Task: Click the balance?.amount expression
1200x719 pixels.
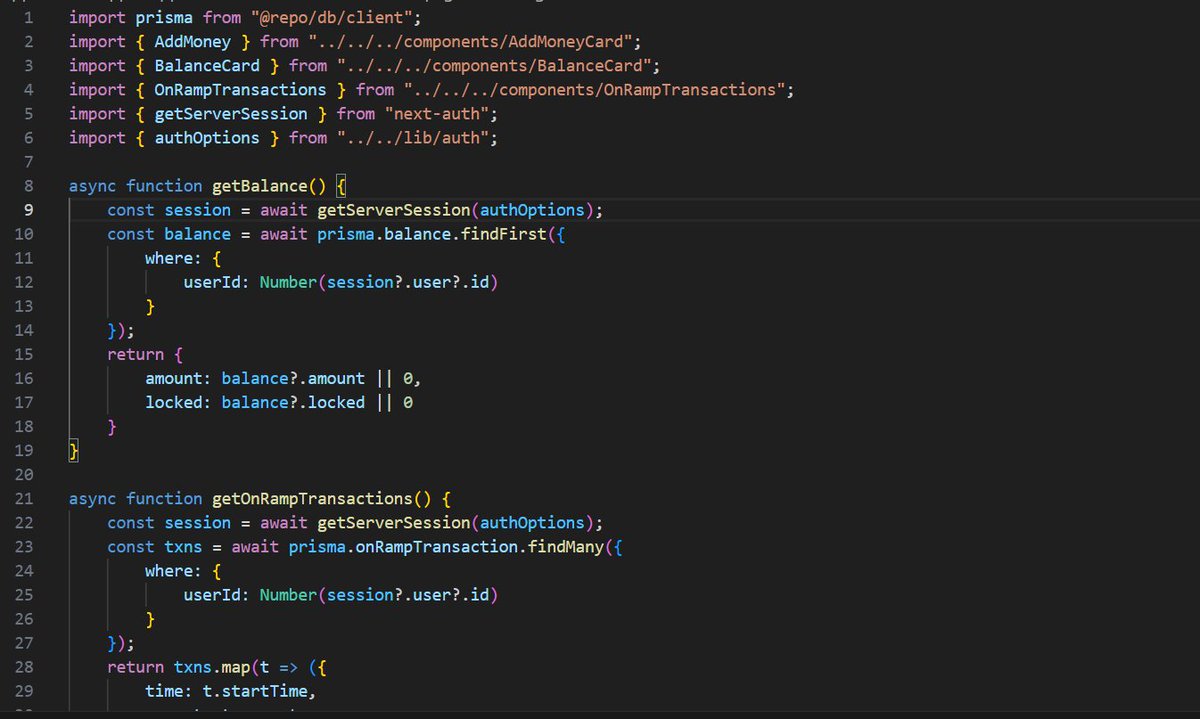Action: click(293, 378)
